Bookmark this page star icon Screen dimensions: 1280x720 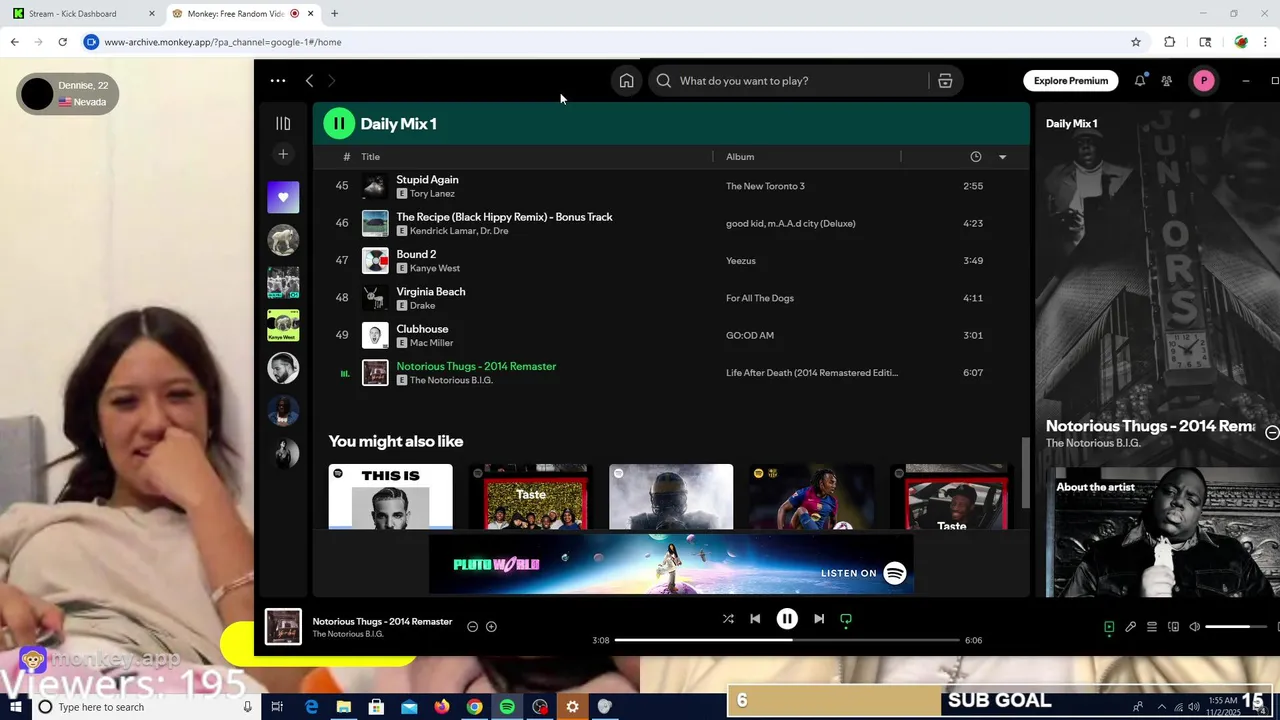click(1136, 42)
